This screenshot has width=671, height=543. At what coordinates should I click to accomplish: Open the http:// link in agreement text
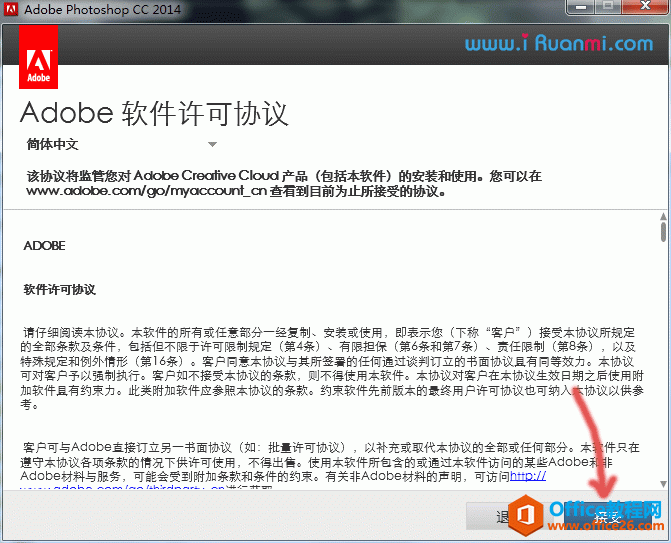(528, 476)
